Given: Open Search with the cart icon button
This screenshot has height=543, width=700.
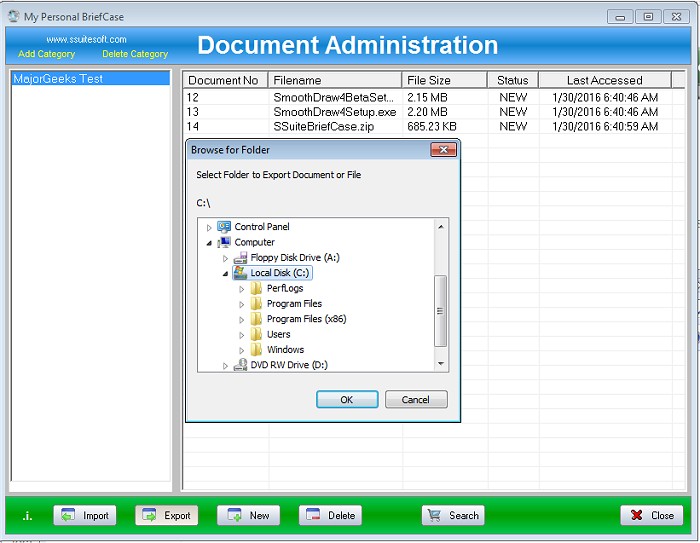Looking at the screenshot, I should 453,515.
